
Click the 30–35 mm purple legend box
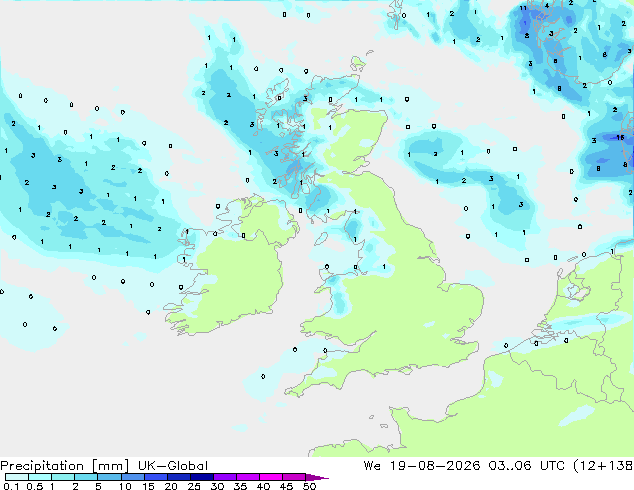(x=225, y=477)
